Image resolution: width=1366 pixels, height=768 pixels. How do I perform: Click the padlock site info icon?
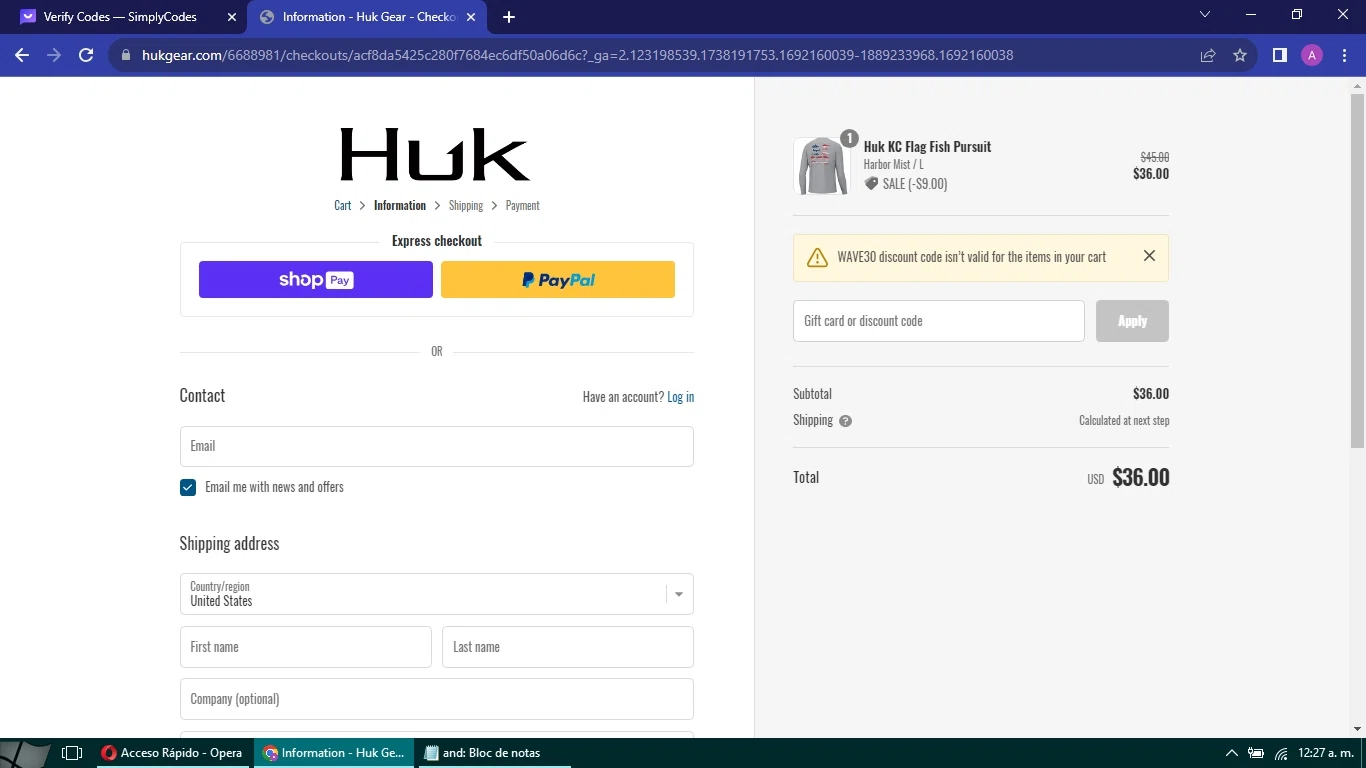pos(126,56)
